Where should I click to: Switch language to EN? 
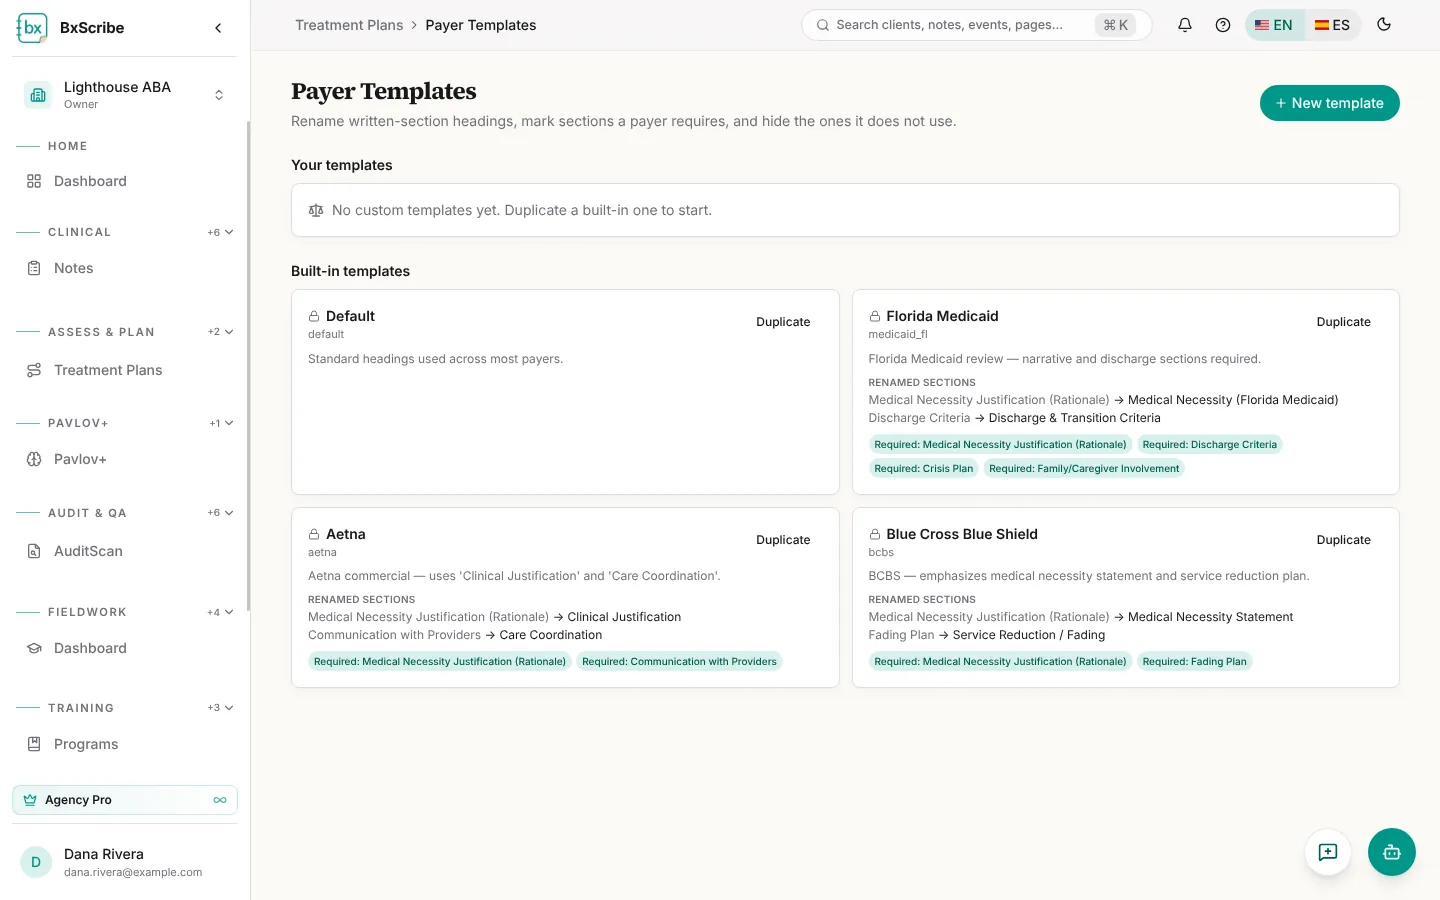point(1274,25)
